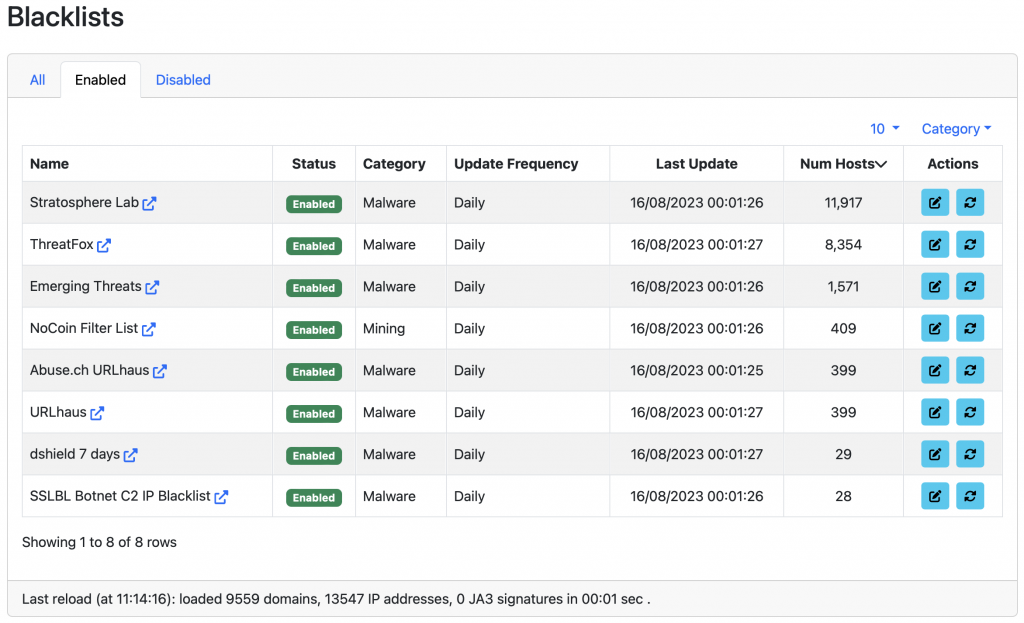Viewport: 1024px width, 623px height.
Task: Click the 8,354 hosts value
Action: click(843, 244)
